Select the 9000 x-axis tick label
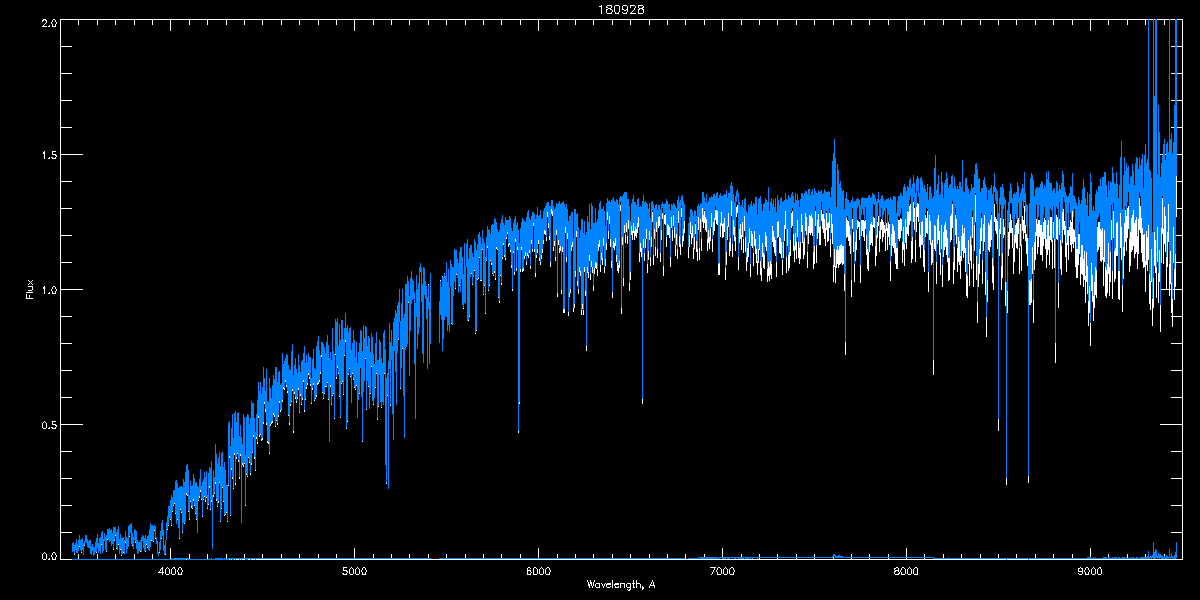1200x600 pixels. [x=1090, y=571]
